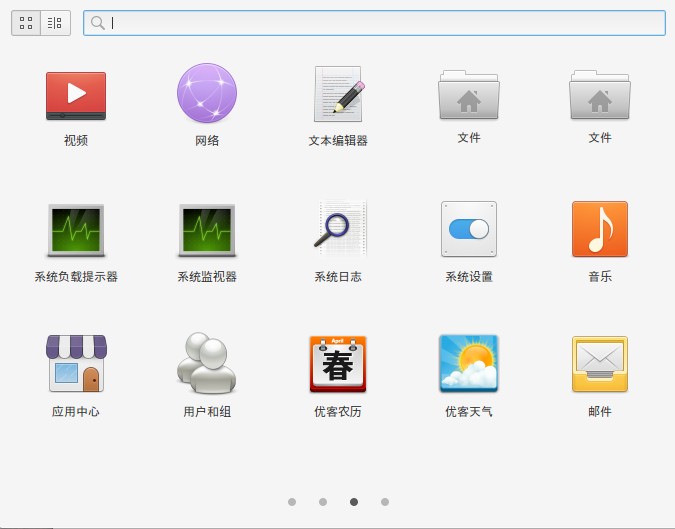This screenshot has height=529, width=675.
Task: Launch the 系统监视器 system monitor
Action: pos(207,230)
